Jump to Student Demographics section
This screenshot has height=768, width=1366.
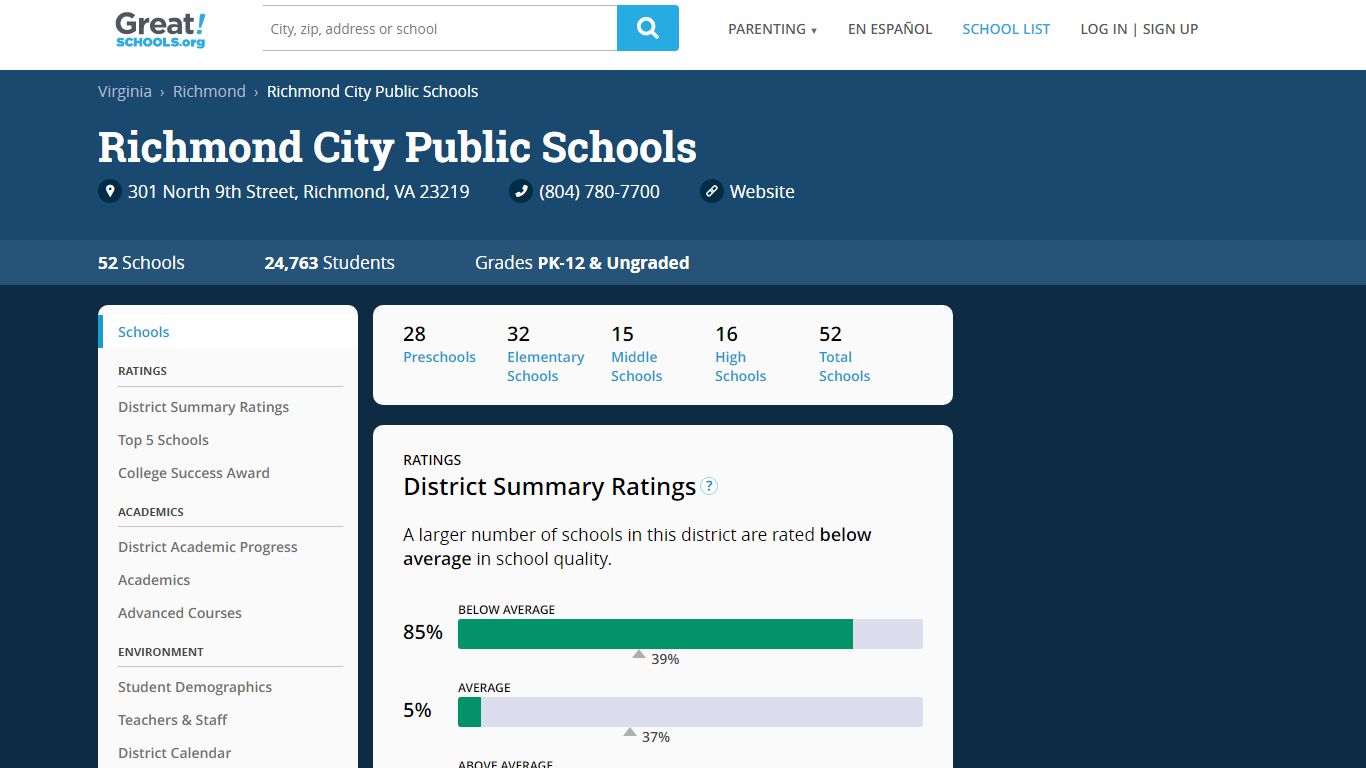[195, 687]
